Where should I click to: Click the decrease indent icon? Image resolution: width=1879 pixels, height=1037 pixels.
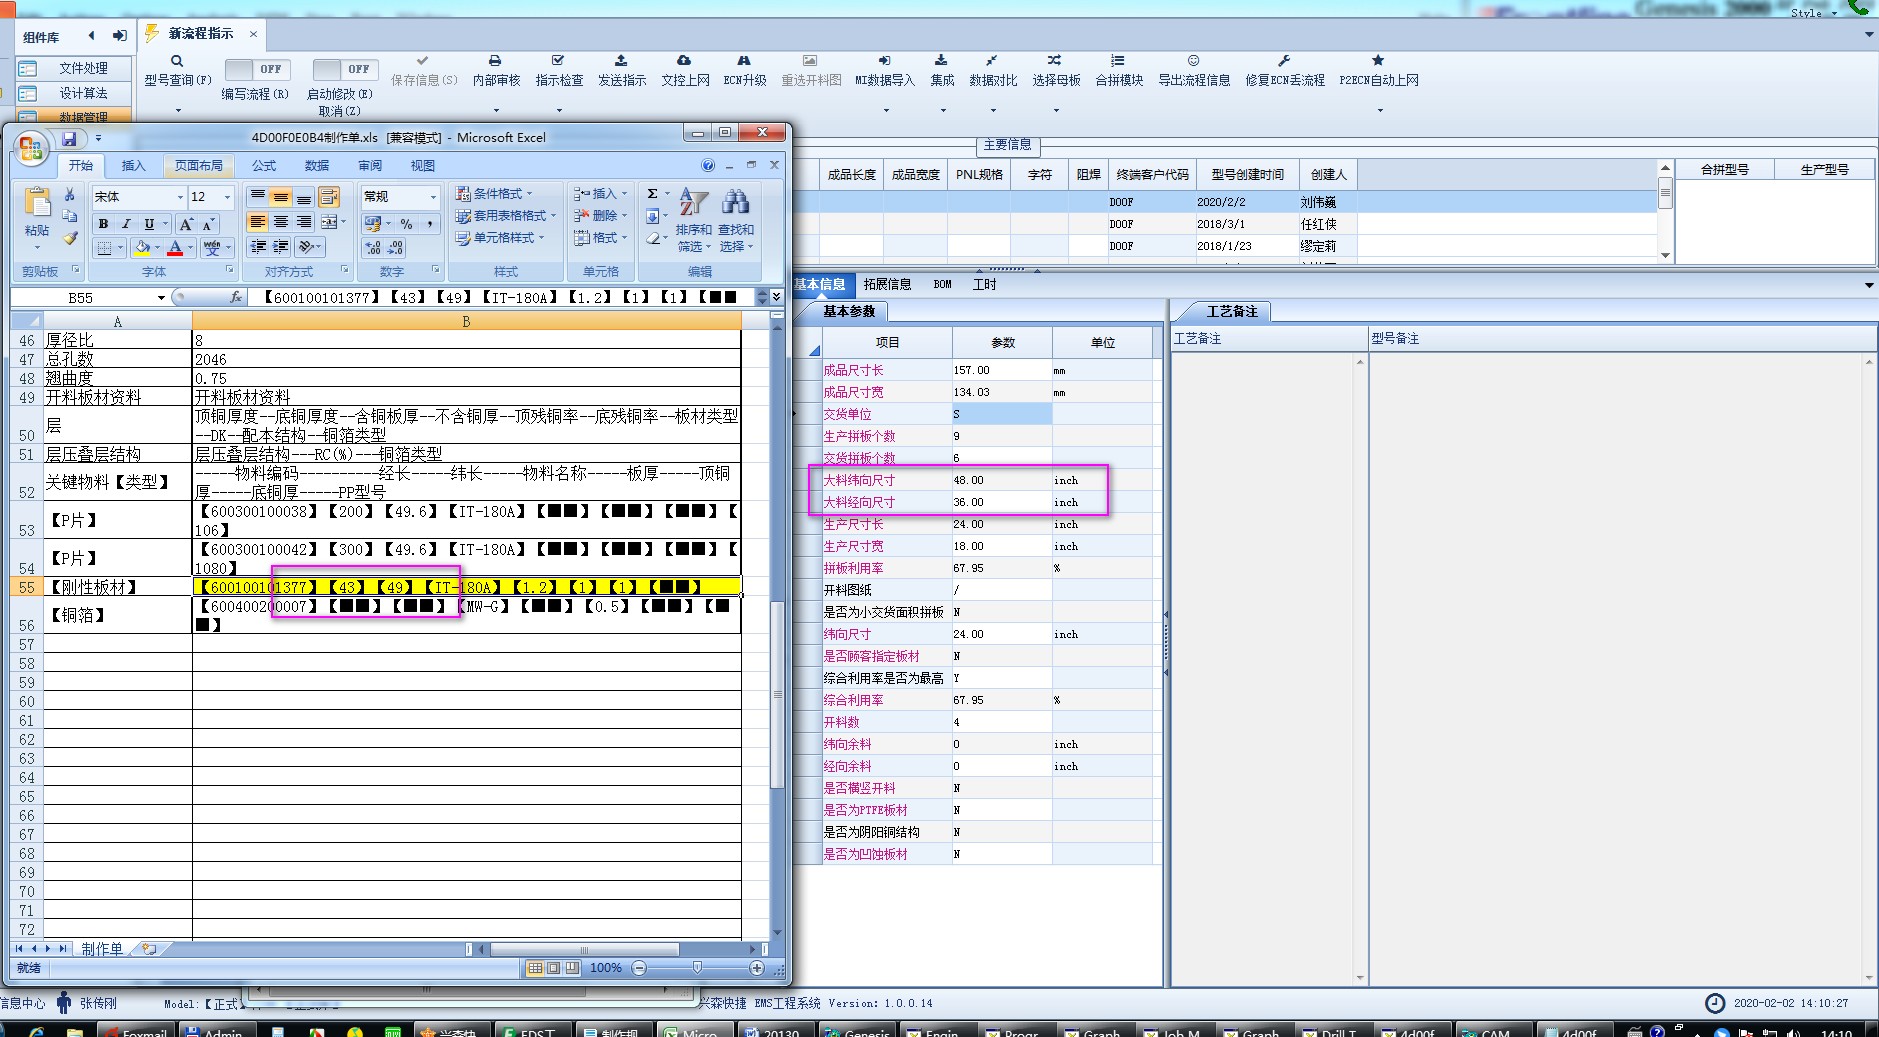pos(258,247)
